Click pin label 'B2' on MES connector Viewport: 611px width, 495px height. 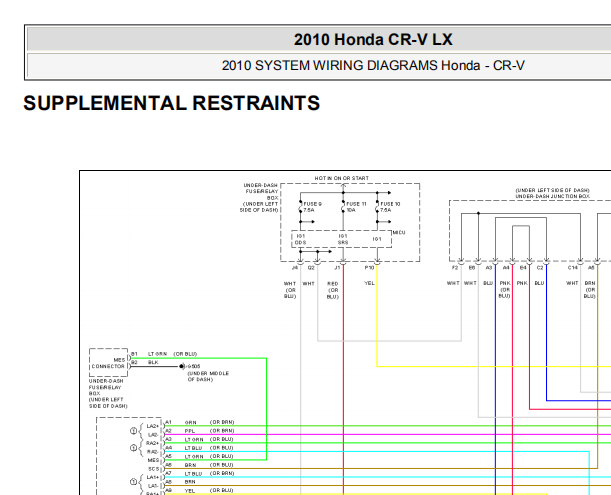click(134, 362)
